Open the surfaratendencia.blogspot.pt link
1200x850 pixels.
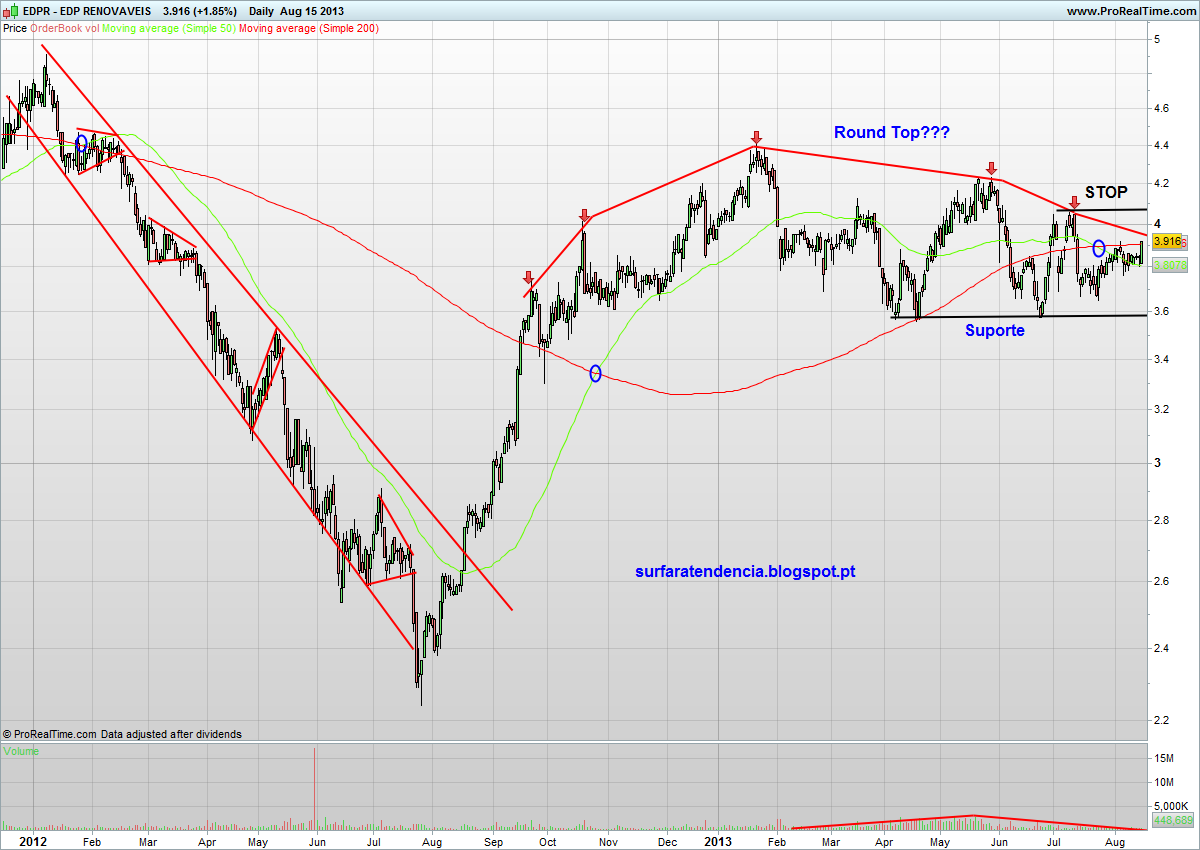coord(745,572)
